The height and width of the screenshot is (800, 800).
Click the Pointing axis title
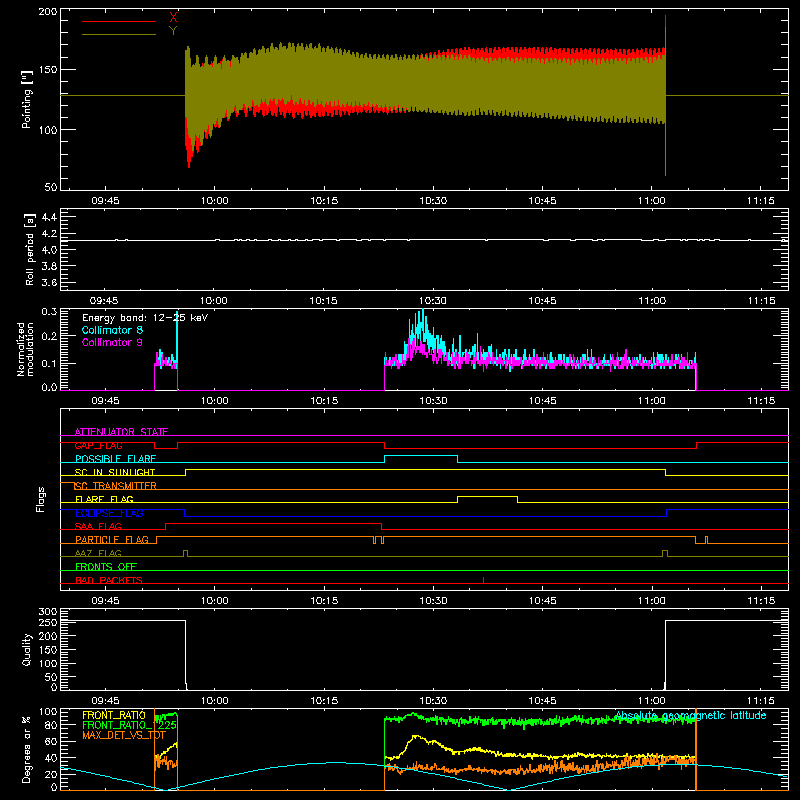(x=27, y=99)
